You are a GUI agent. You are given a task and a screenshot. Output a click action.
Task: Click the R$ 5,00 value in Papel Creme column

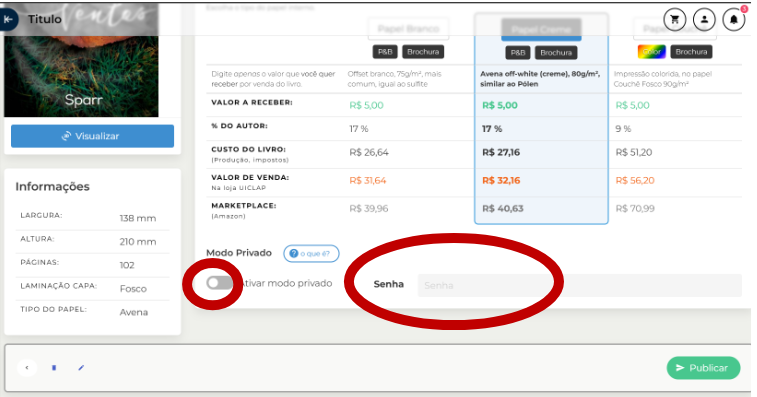[500, 105]
